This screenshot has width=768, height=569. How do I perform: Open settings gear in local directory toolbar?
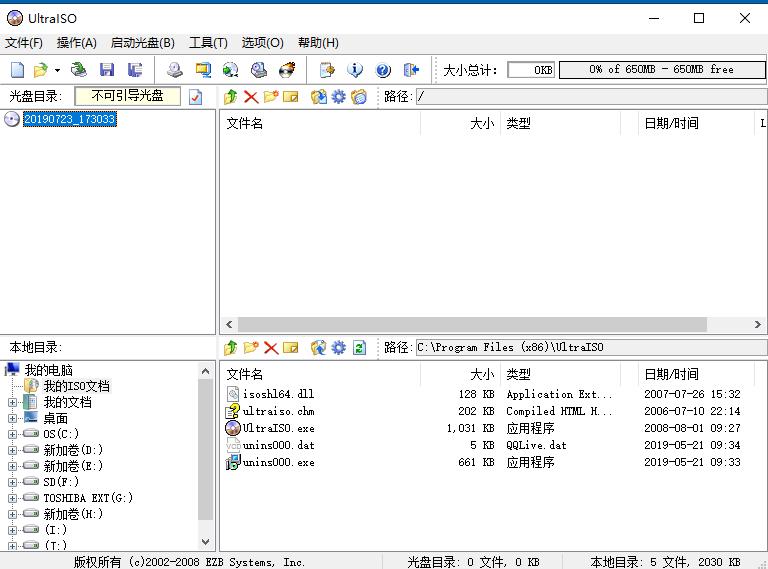[x=338, y=348]
